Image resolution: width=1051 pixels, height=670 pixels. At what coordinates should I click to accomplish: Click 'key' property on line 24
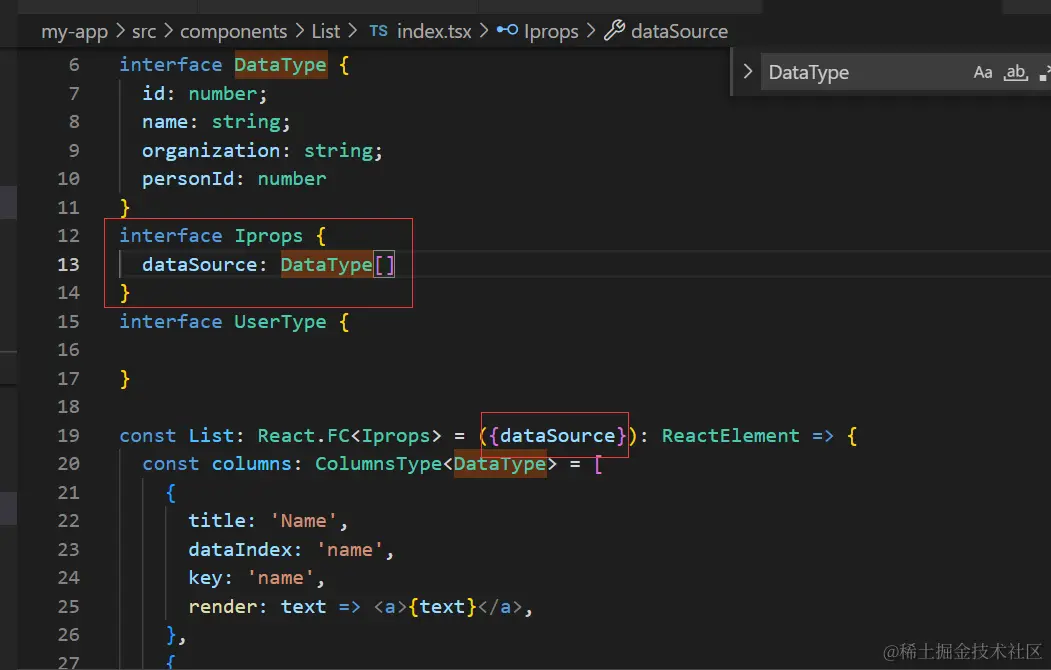[x=205, y=578]
